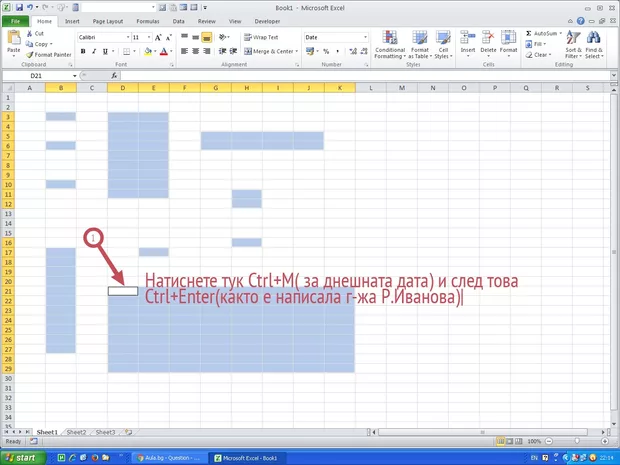620x465 pixels.
Task: Apply Percent Style
Action: (x=326, y=51)
